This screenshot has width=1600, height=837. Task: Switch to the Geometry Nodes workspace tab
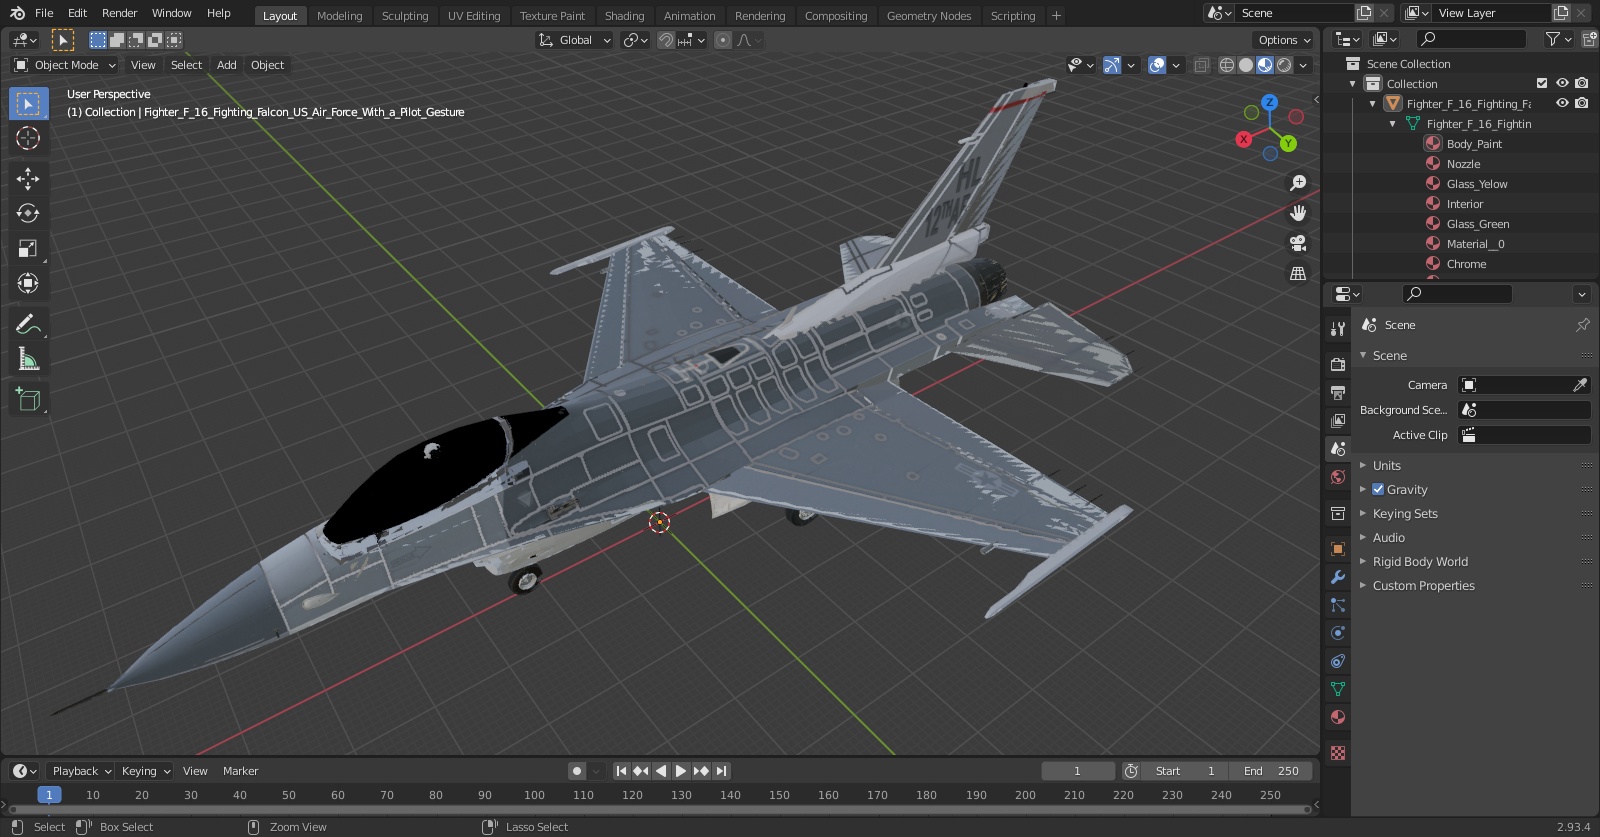[x=929, y=15]
